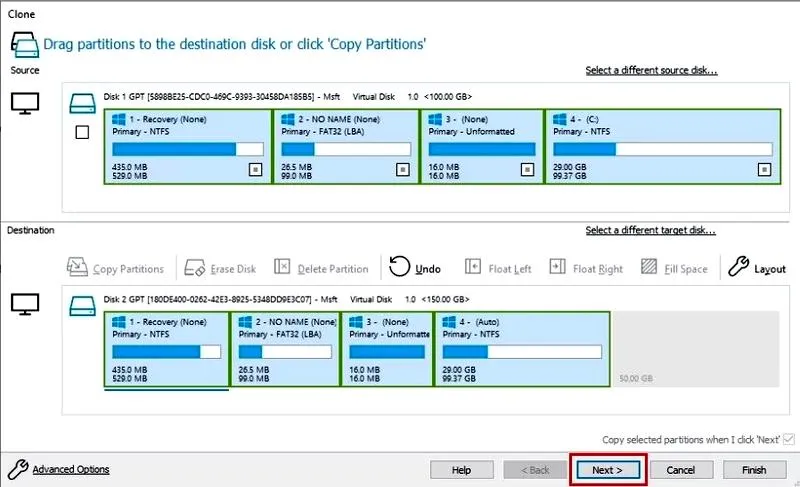Select destination partition 4 (Auto) NTFS
The width and height of the screenshot is (800, 487).
[522, 349]
